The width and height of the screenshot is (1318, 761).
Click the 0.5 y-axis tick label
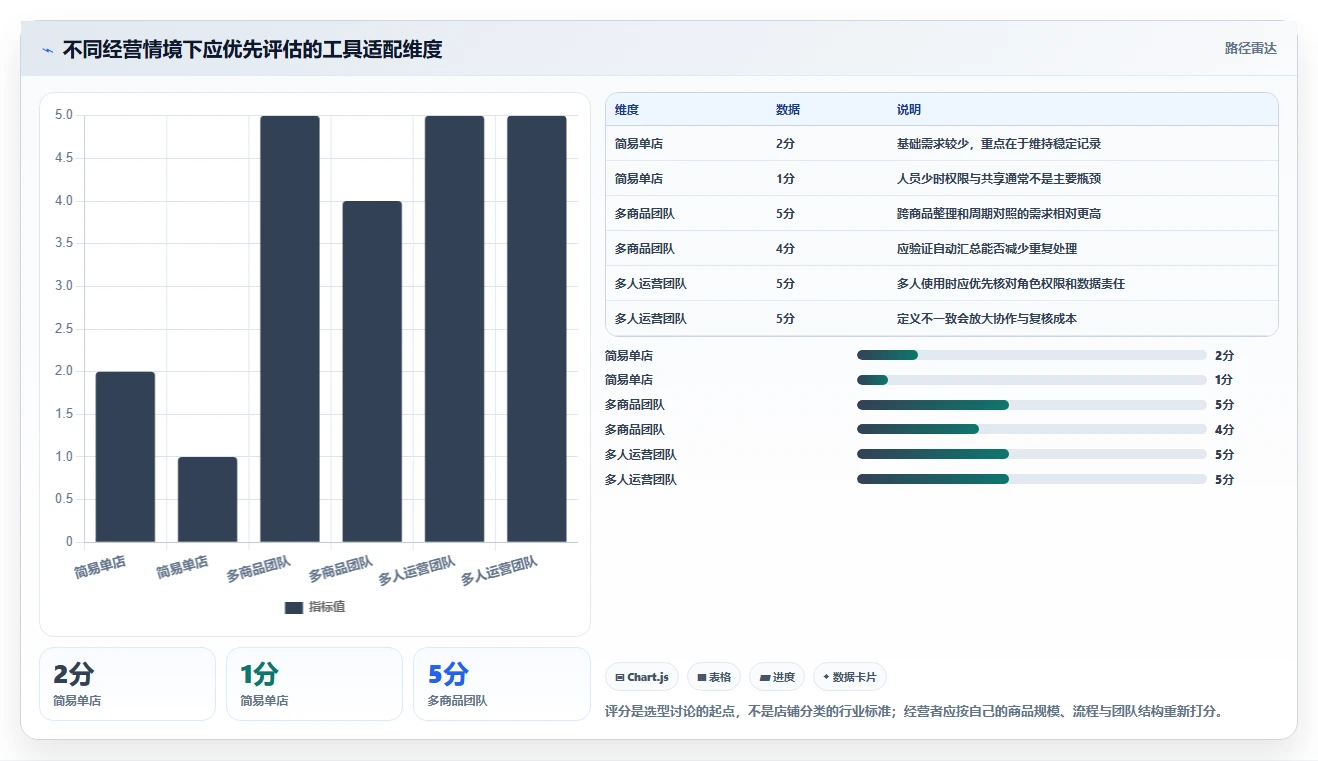(x=64, y=499)
